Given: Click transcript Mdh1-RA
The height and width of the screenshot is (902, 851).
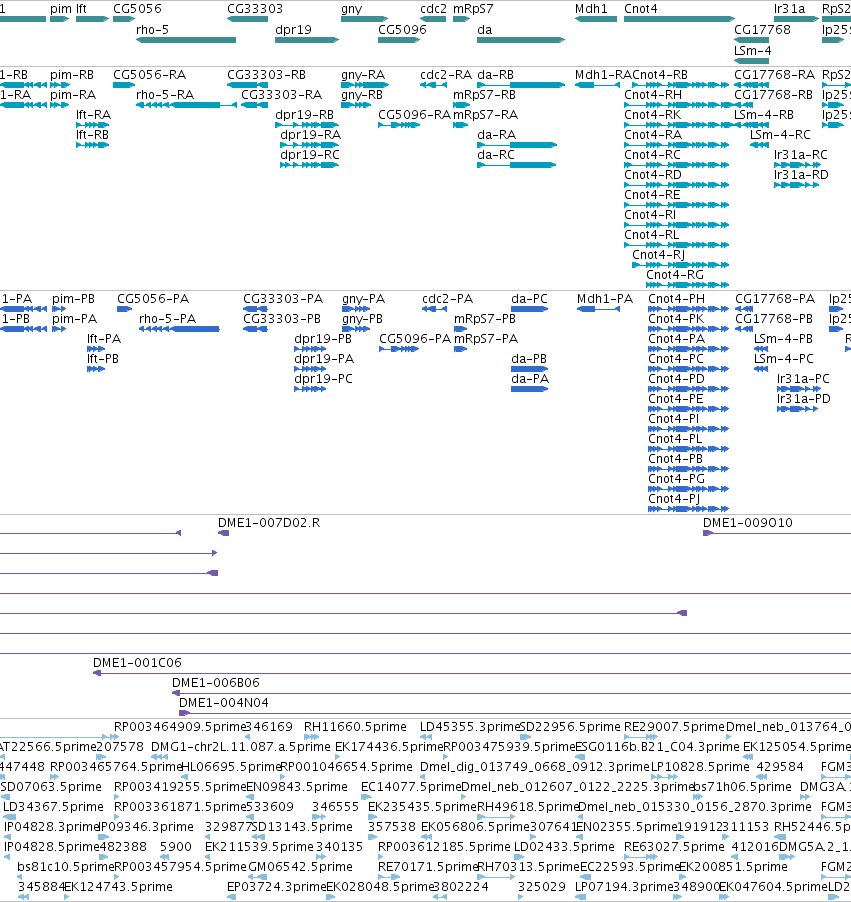Looking at the screenshot, I should pos(603,75).
